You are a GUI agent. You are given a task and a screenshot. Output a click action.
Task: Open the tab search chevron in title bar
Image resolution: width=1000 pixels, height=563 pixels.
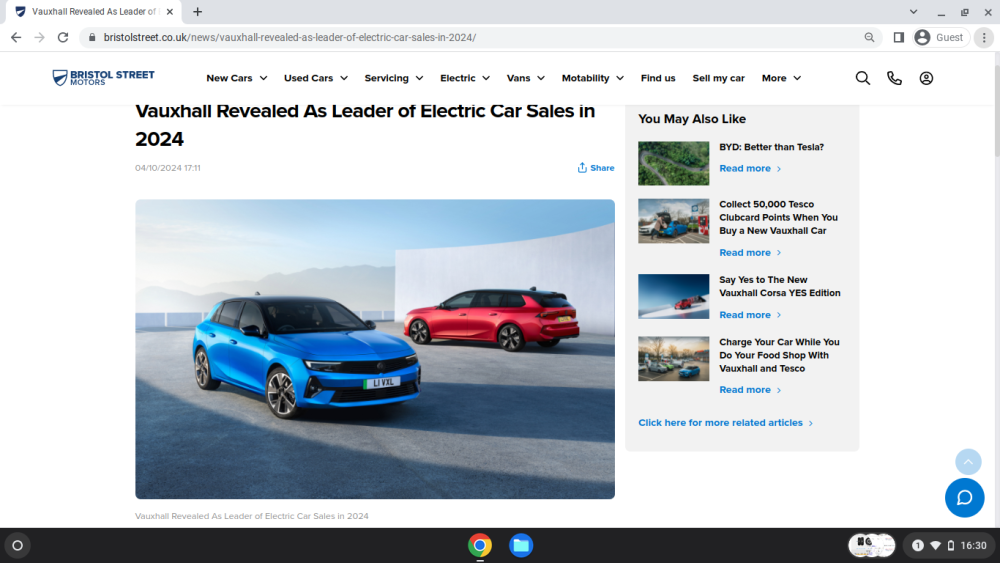[x=913, y=11]
